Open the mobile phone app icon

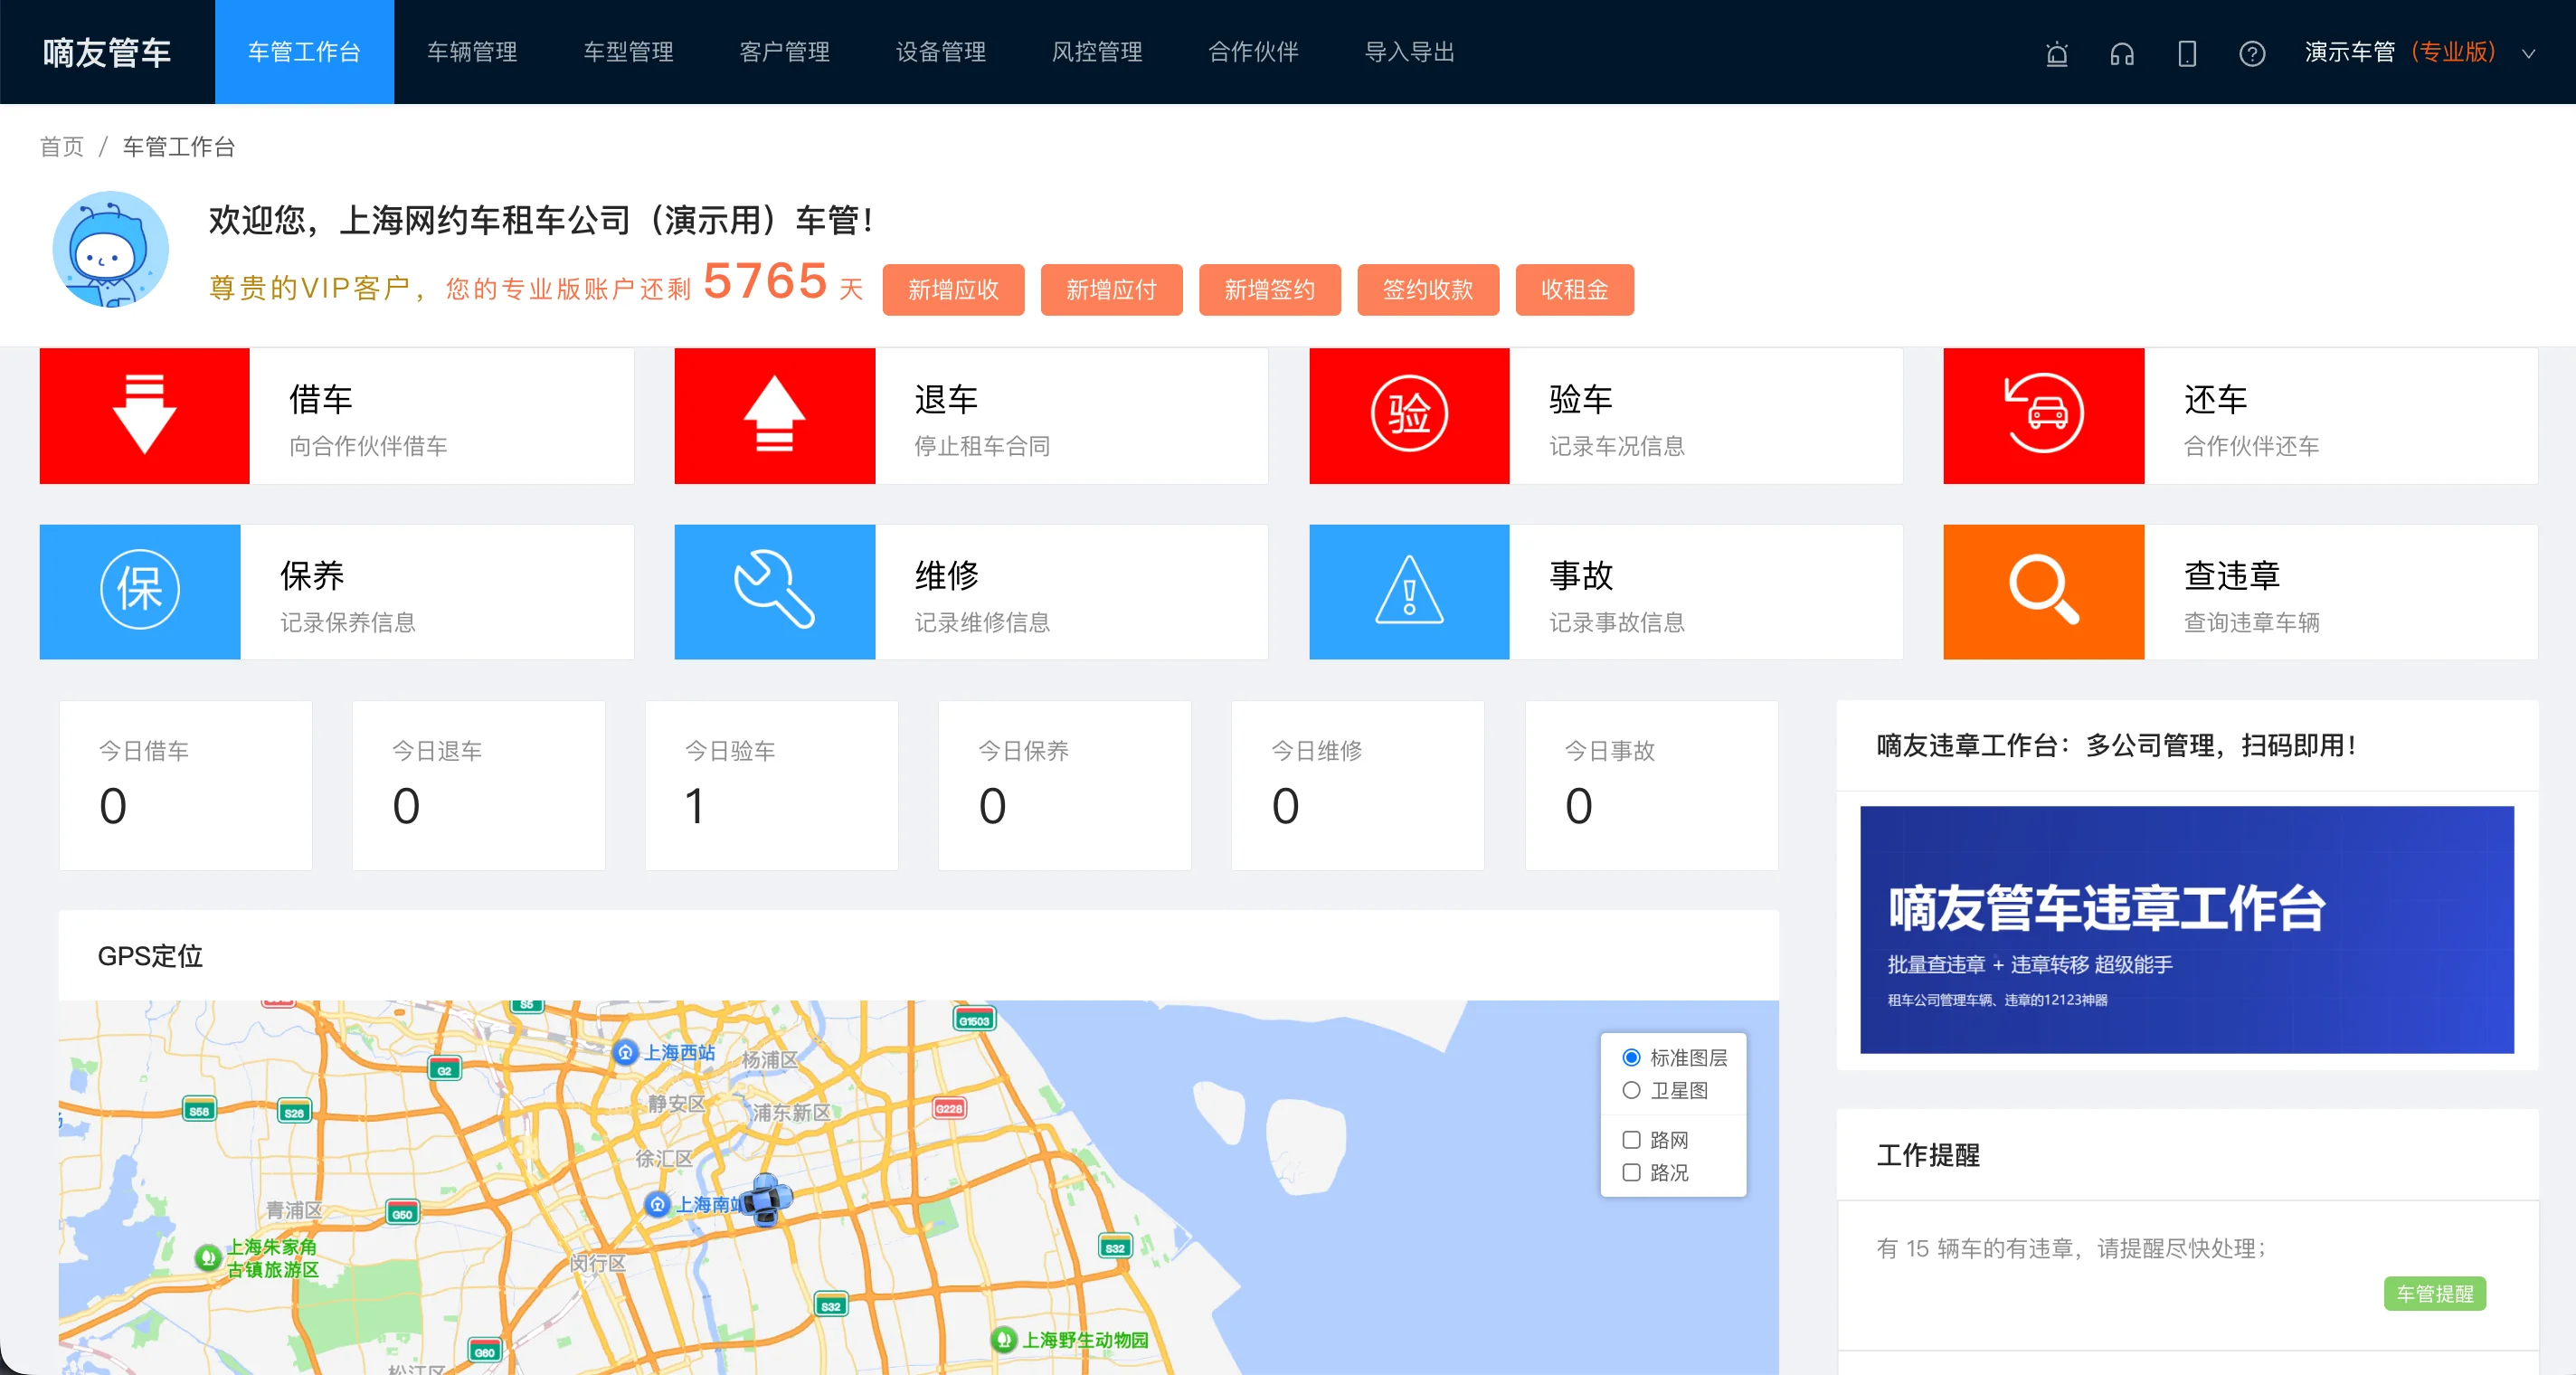pyautogui.click(x=2186, y=53)
